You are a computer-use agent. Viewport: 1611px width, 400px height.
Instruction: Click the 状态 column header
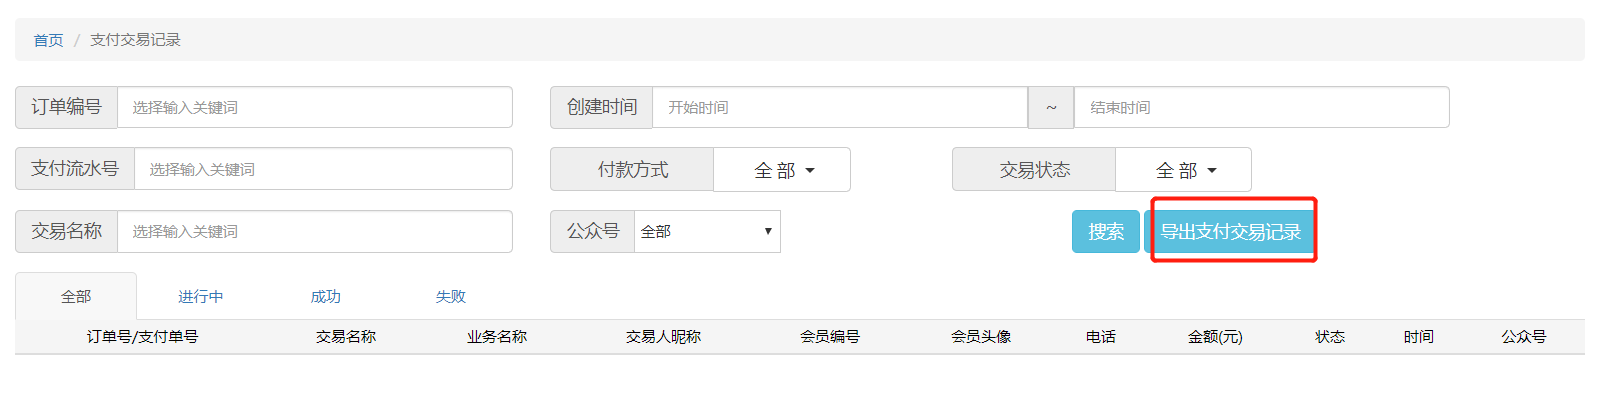1329,337
